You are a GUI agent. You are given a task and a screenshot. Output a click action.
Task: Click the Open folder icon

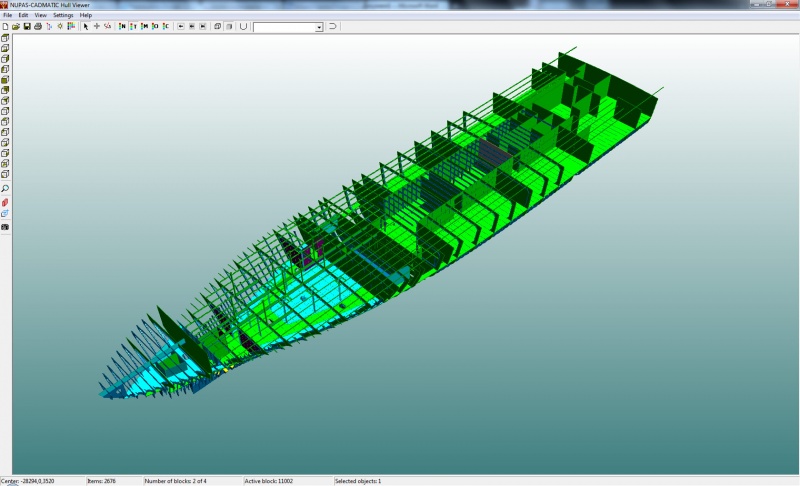click(x=16, y=26)
